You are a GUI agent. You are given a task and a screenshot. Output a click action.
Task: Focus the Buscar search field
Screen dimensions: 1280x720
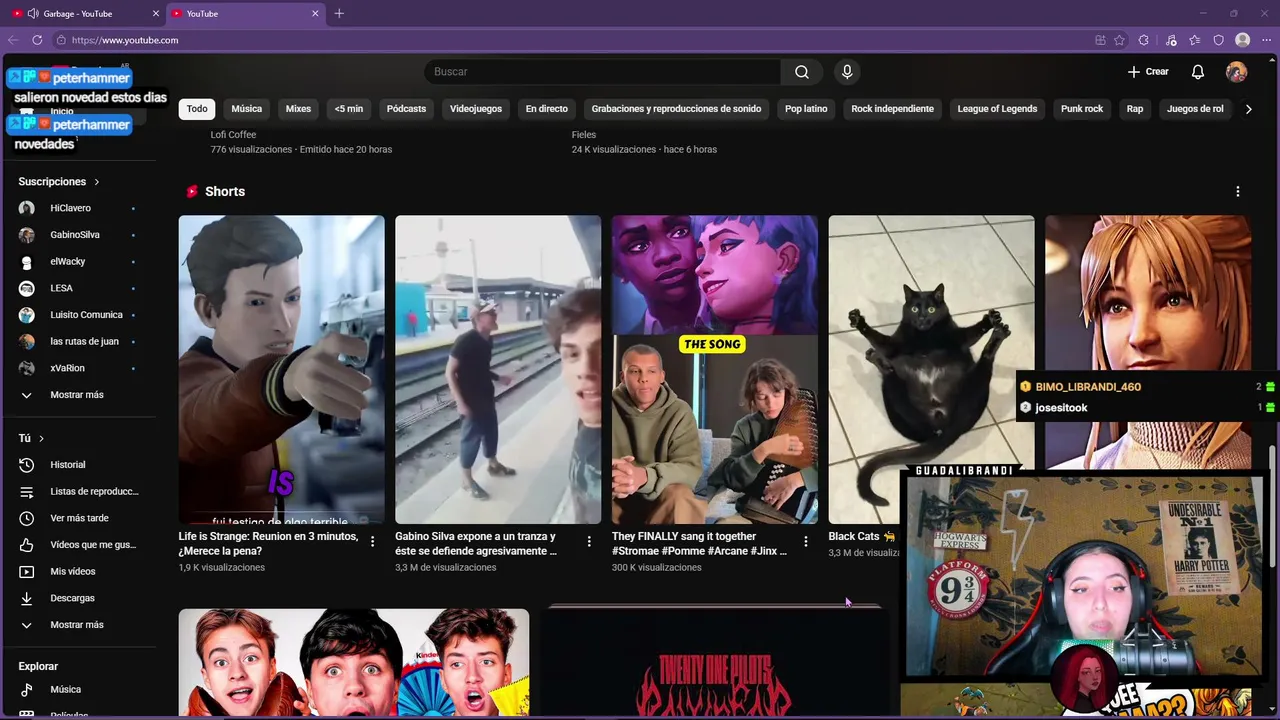tap(603, 72)
